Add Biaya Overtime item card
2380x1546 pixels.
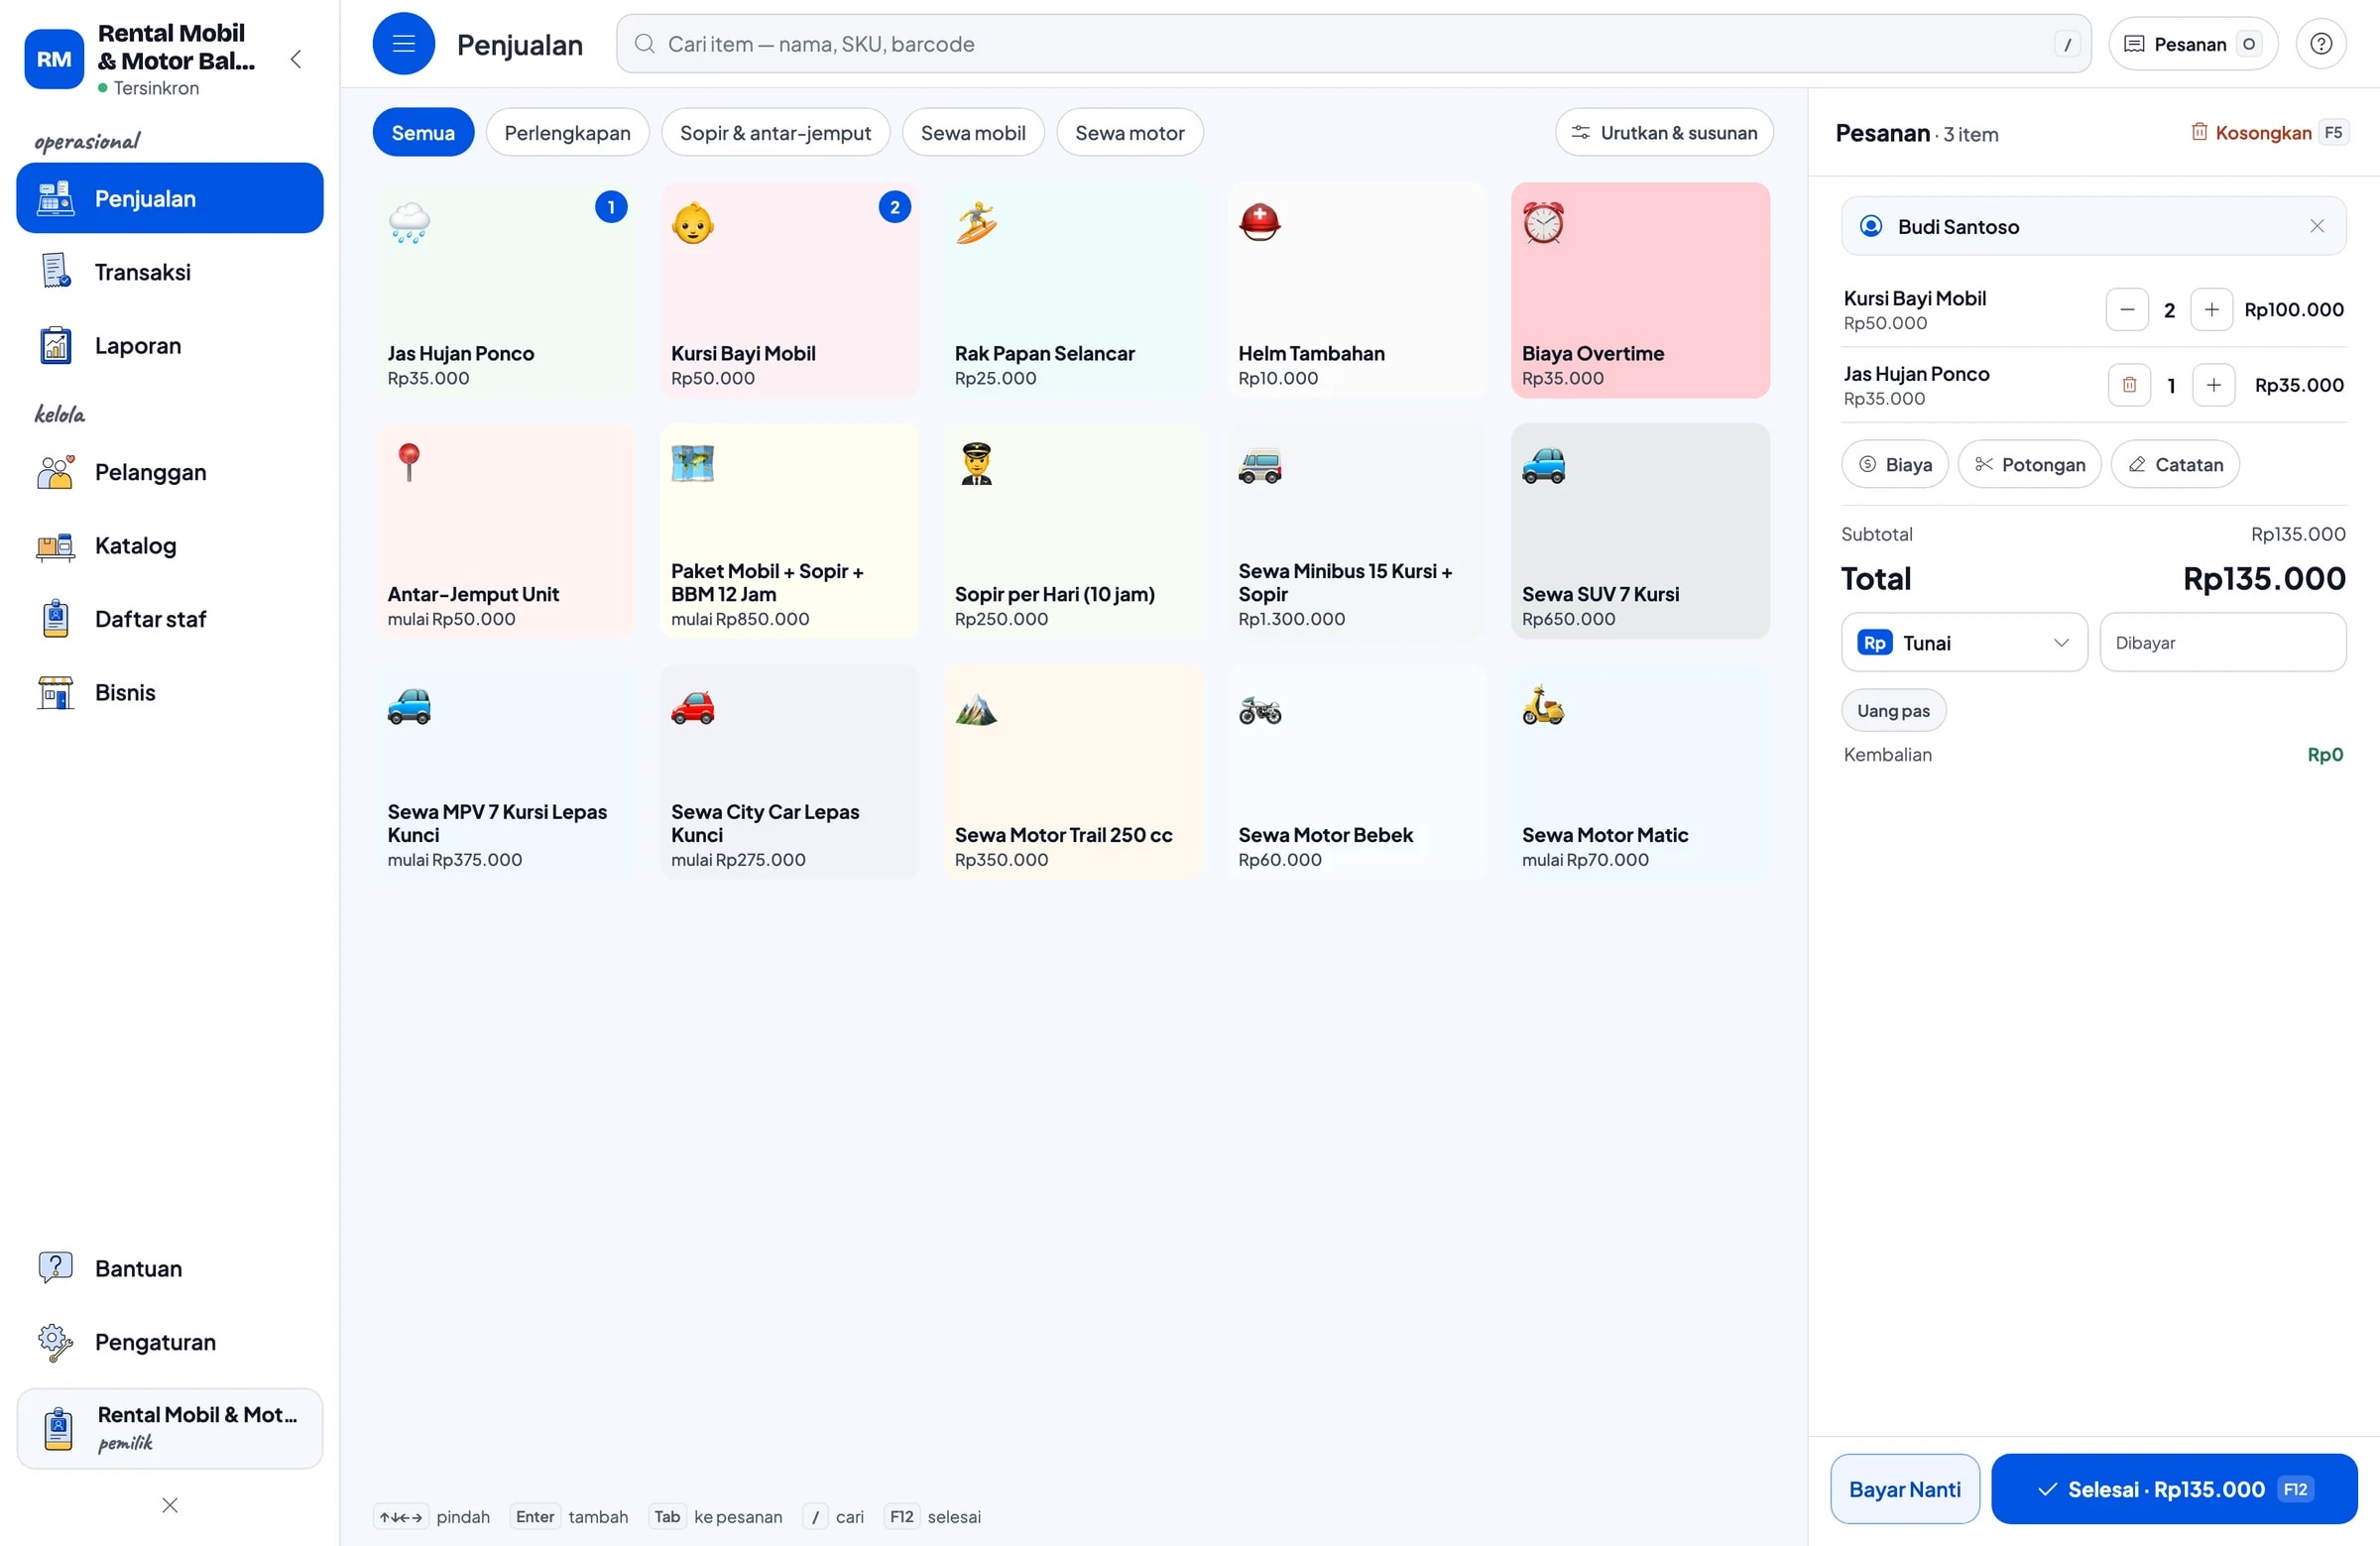click(x=1640, y=290)
